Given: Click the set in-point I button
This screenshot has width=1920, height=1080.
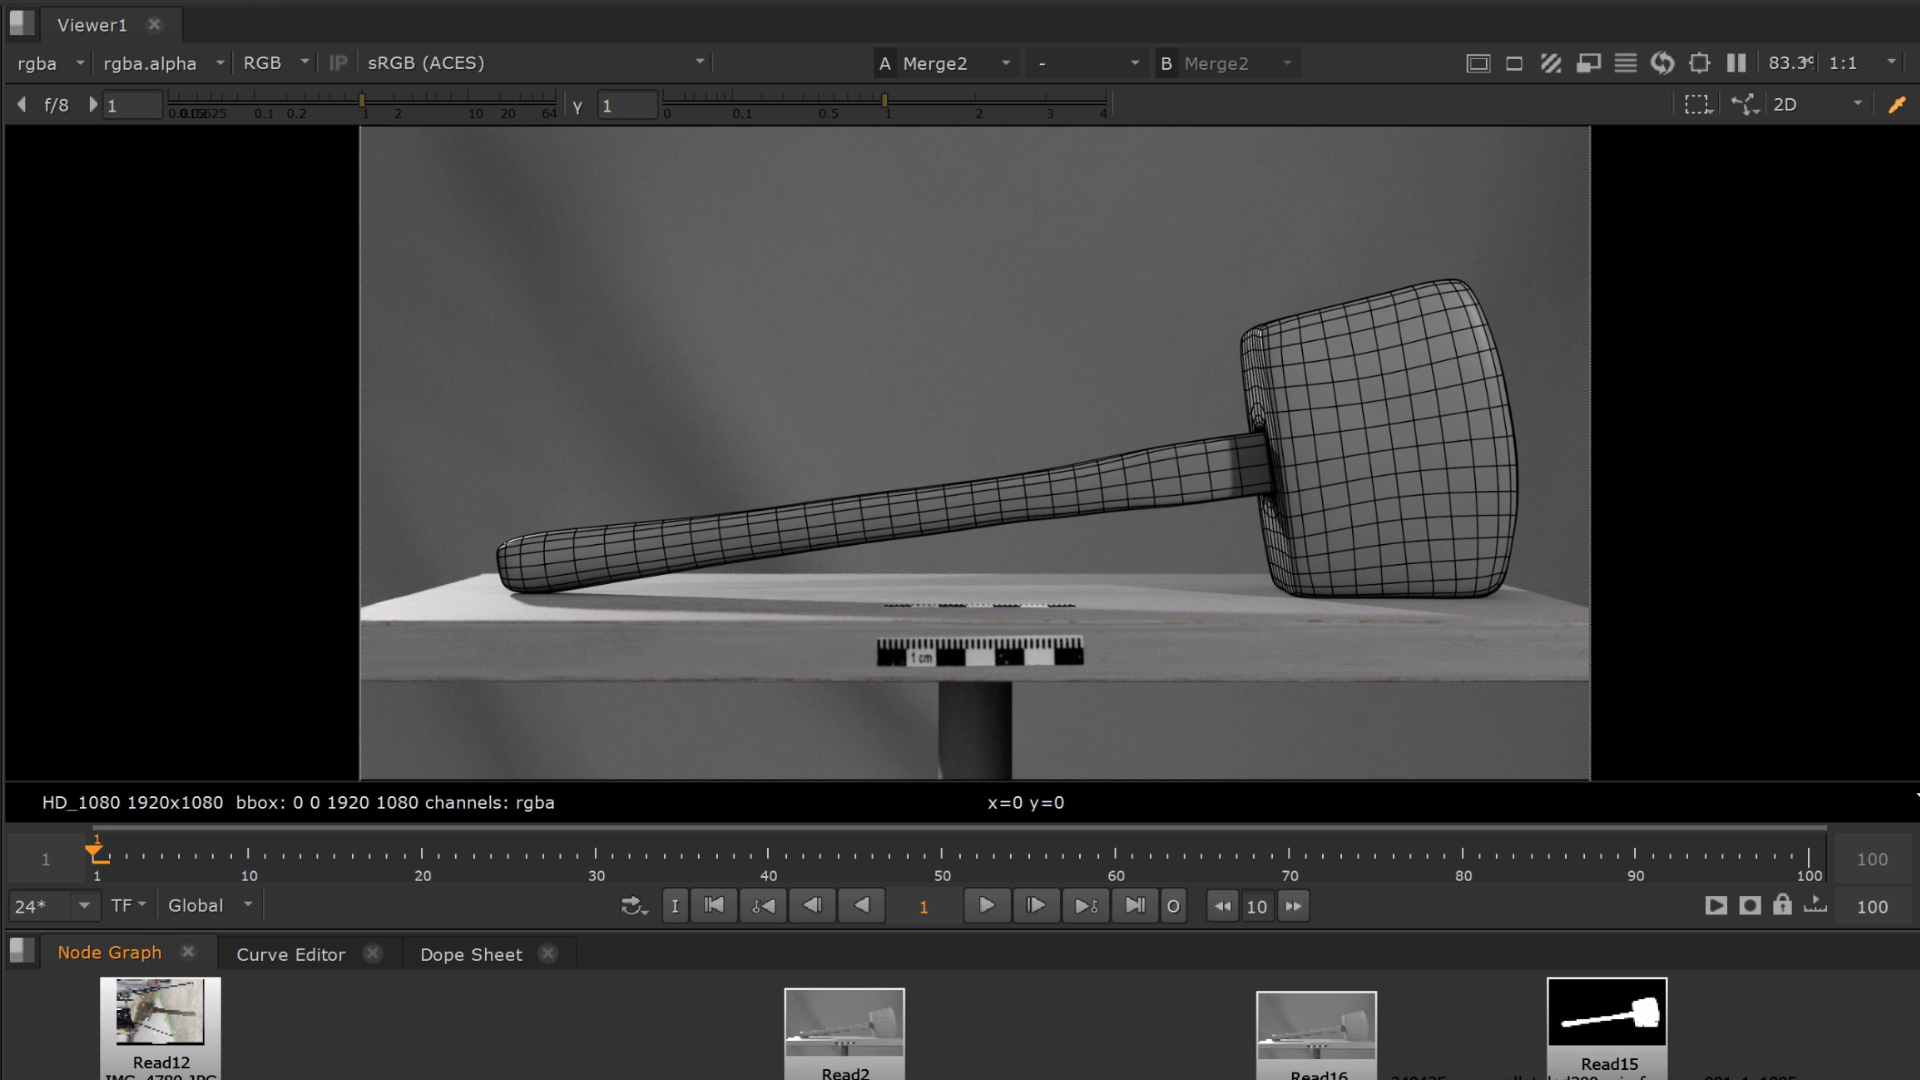Looking at the screenshot, I should [675, 906].
